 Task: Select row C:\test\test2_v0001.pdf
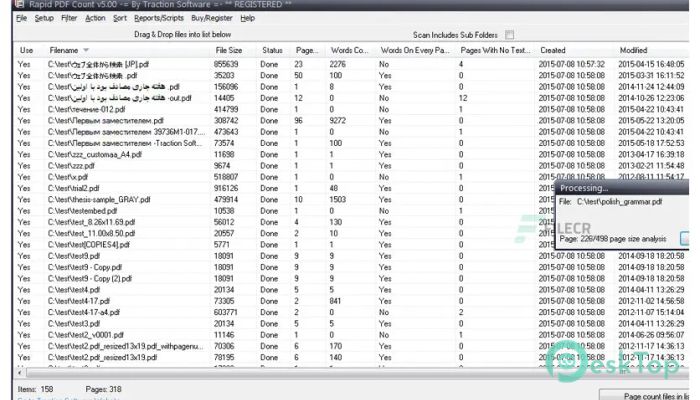(352, 335)
